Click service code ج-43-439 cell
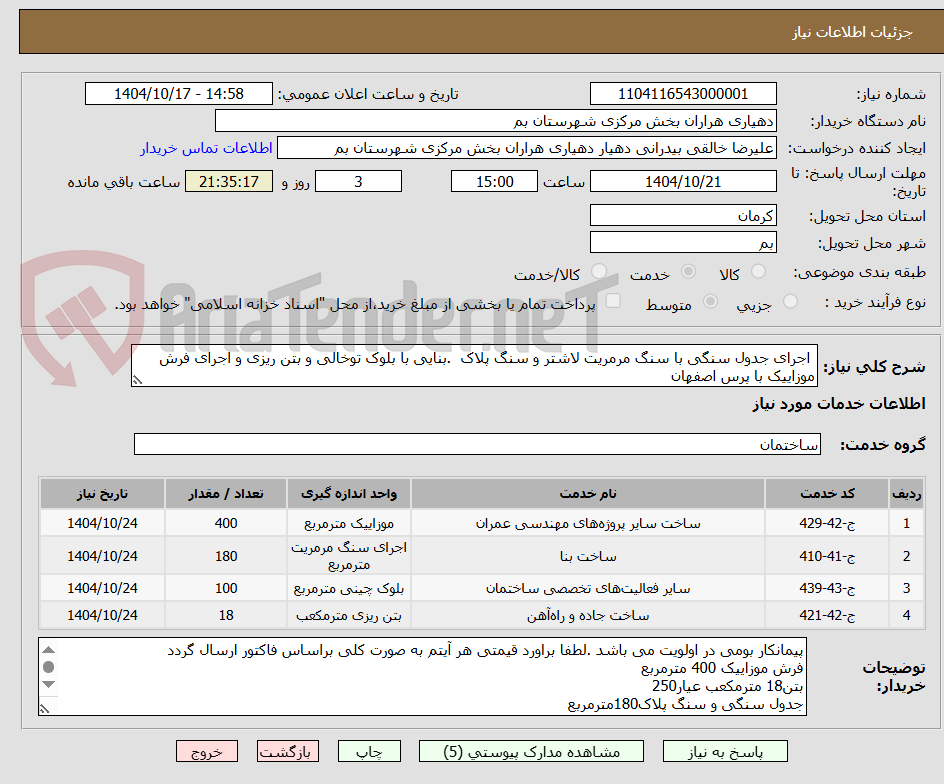The width and height of the screenshot is (944, 784). pos(827,588)
